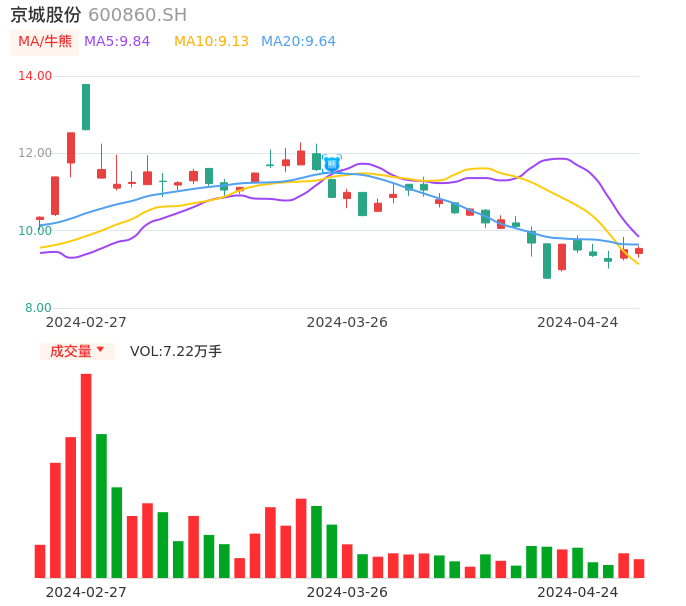Click the first red volume bar on left
Image resolution: width=686 pixels, height=606 pixels.
[x=40, y=561]
